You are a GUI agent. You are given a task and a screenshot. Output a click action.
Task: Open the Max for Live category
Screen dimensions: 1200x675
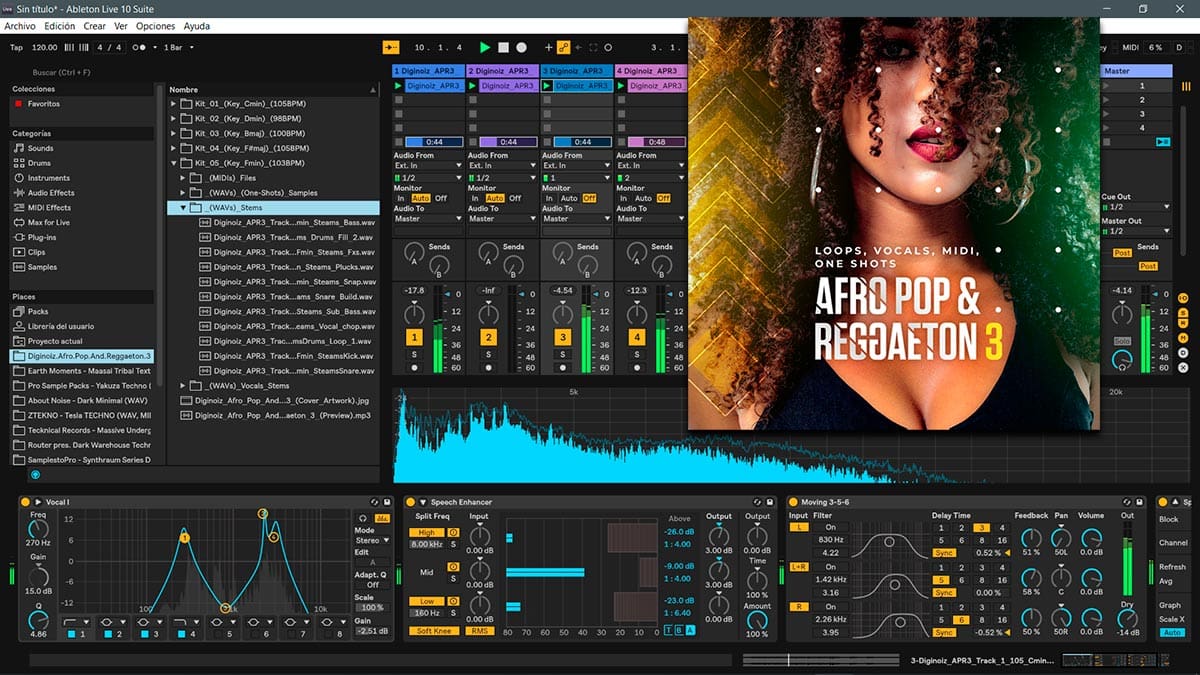(48, 222)
